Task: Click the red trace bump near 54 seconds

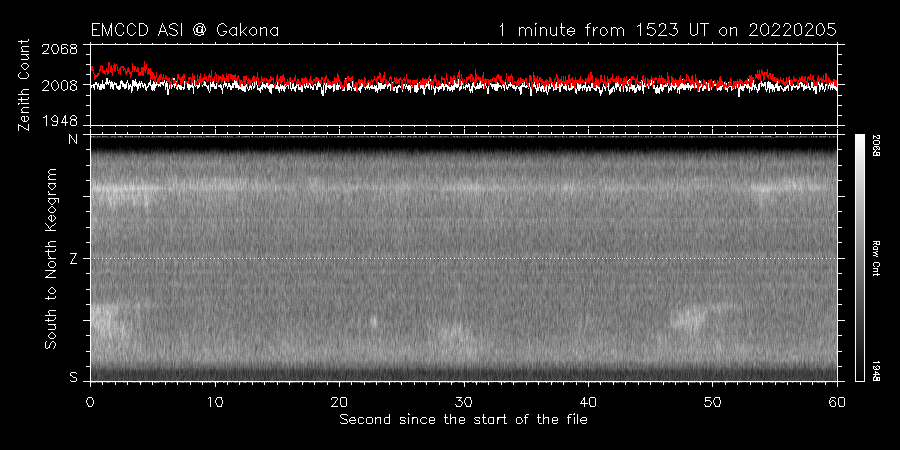Action: 762,75
